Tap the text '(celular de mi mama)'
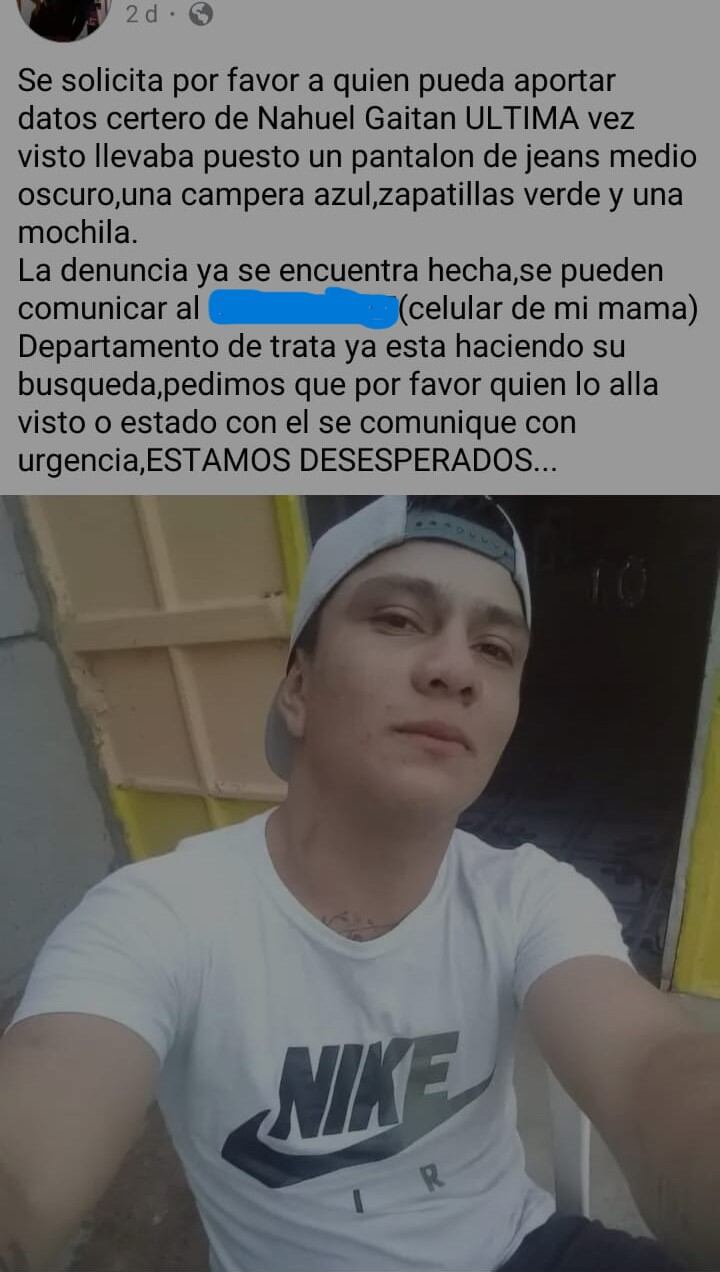The height and width of the screenshot is (1272, 720). point(548,309)
